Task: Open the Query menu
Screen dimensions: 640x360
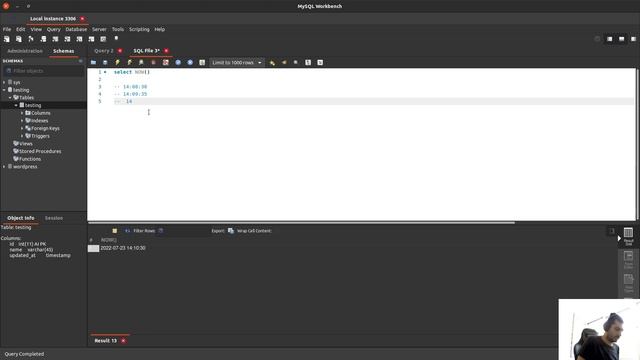Action: pyautogui.click(x=53, y=29)
